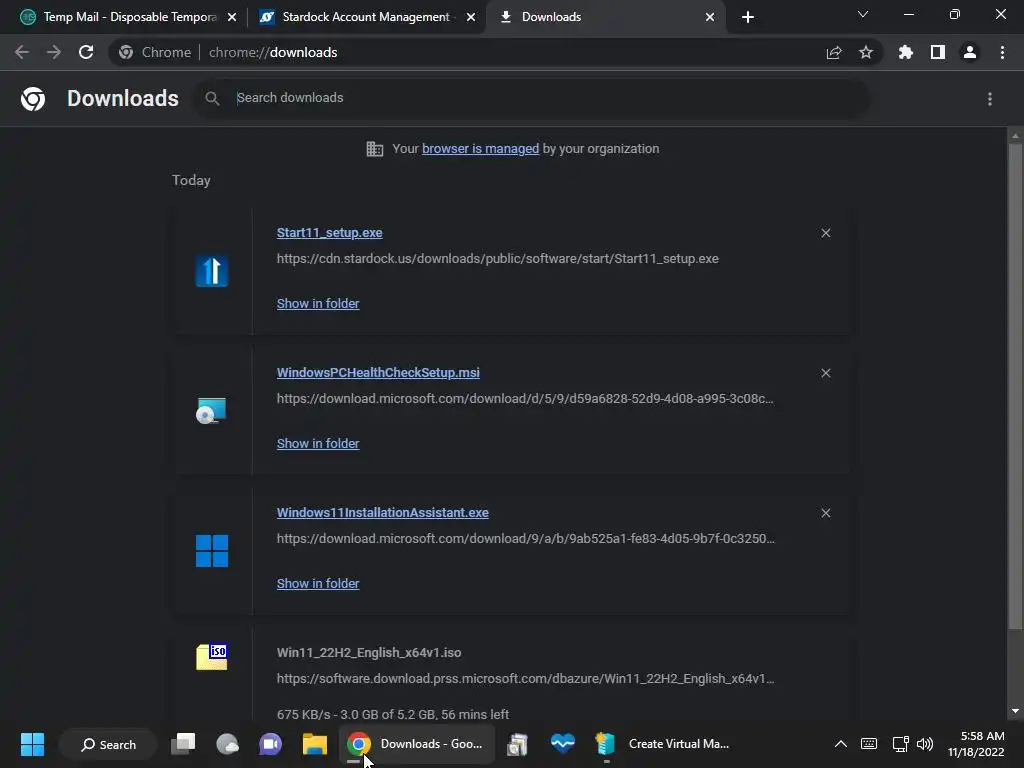Viewport: 1024px width, 768px height.
Task: Click the search magnifier icon
Action: (x=212, y=98)
